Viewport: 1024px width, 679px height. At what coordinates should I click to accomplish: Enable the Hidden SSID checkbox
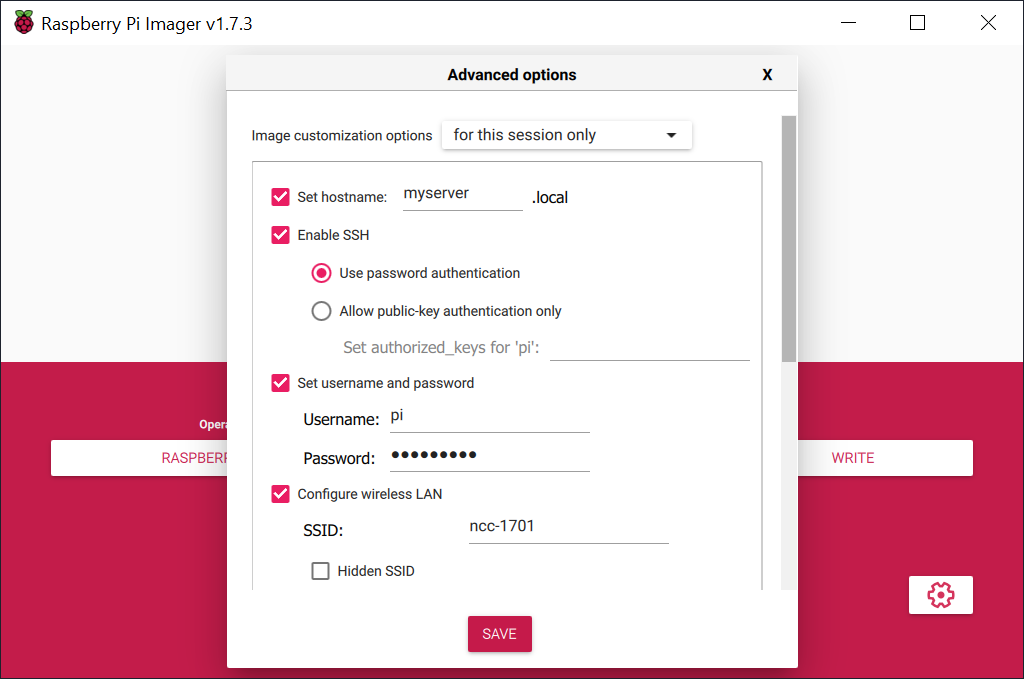320,570
